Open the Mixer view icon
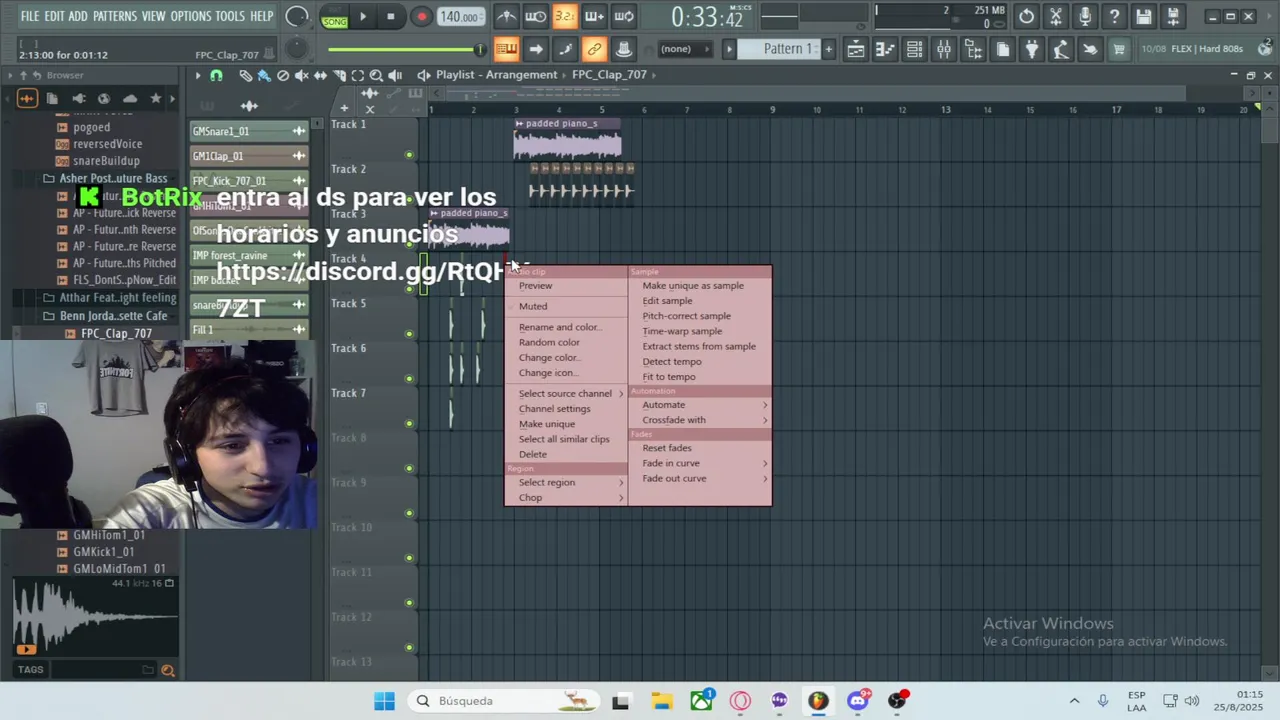Screen dimensions: 1280x720 (943, 49)
